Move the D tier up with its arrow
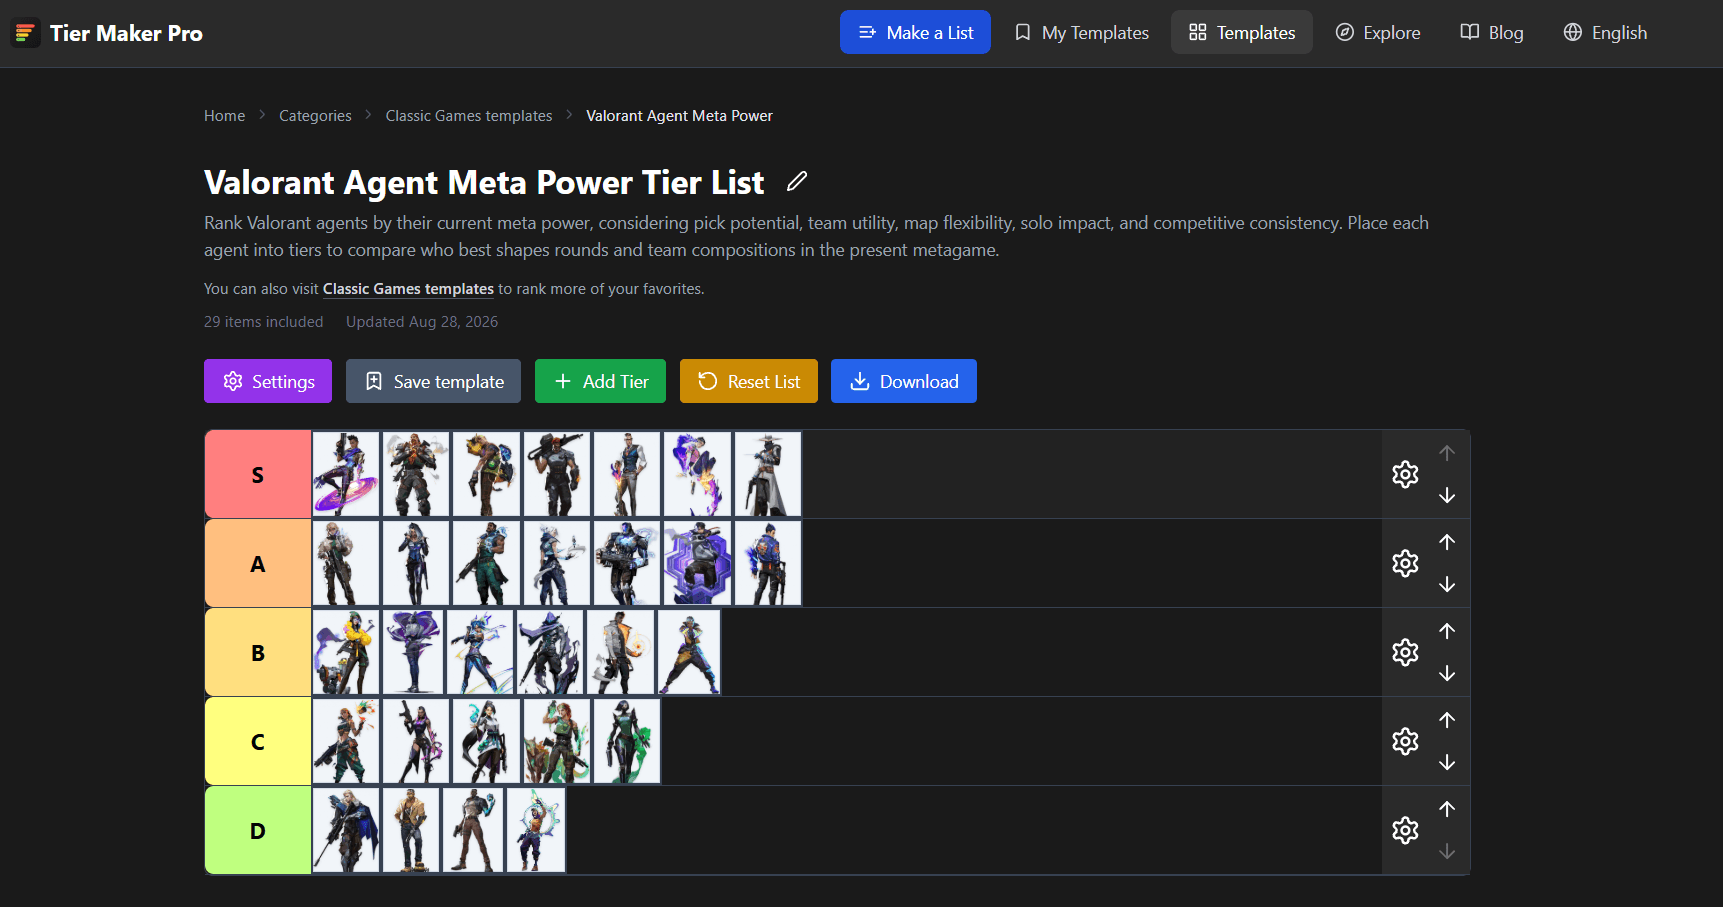The image size is (1723, 907). 1447,809
